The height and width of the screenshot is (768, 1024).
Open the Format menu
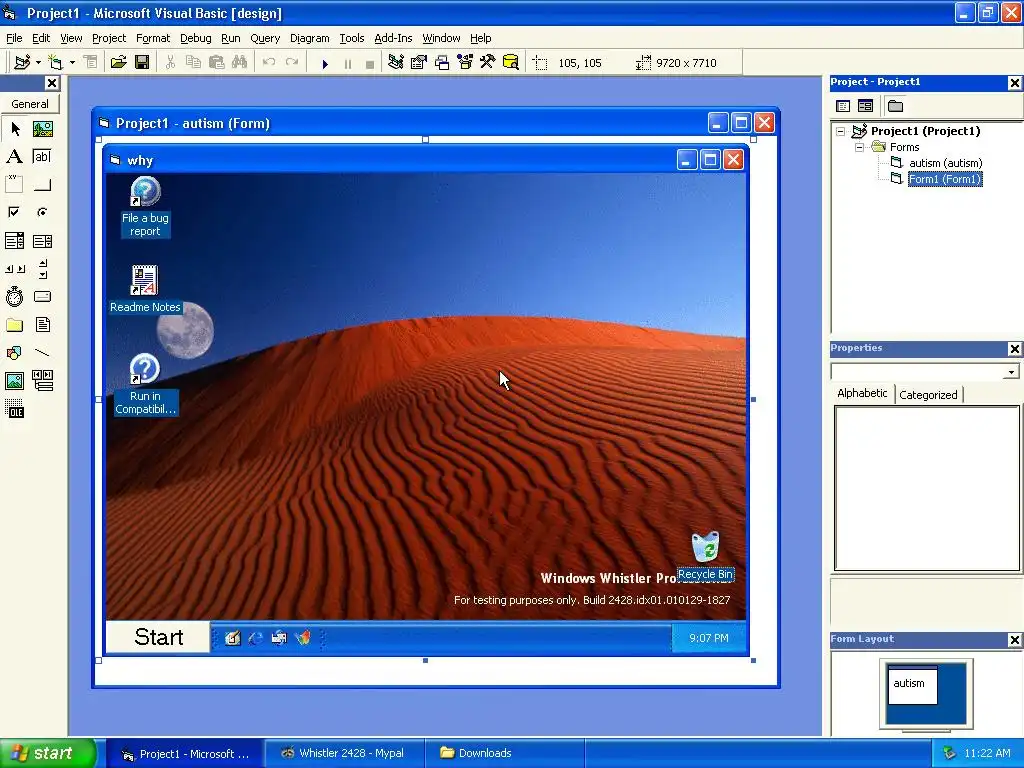[152, 39]
